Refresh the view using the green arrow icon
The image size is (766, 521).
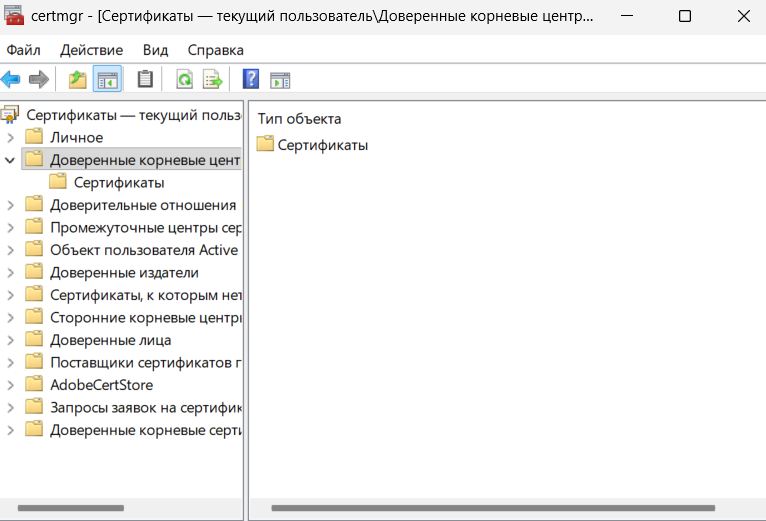[x=184, y=79]
